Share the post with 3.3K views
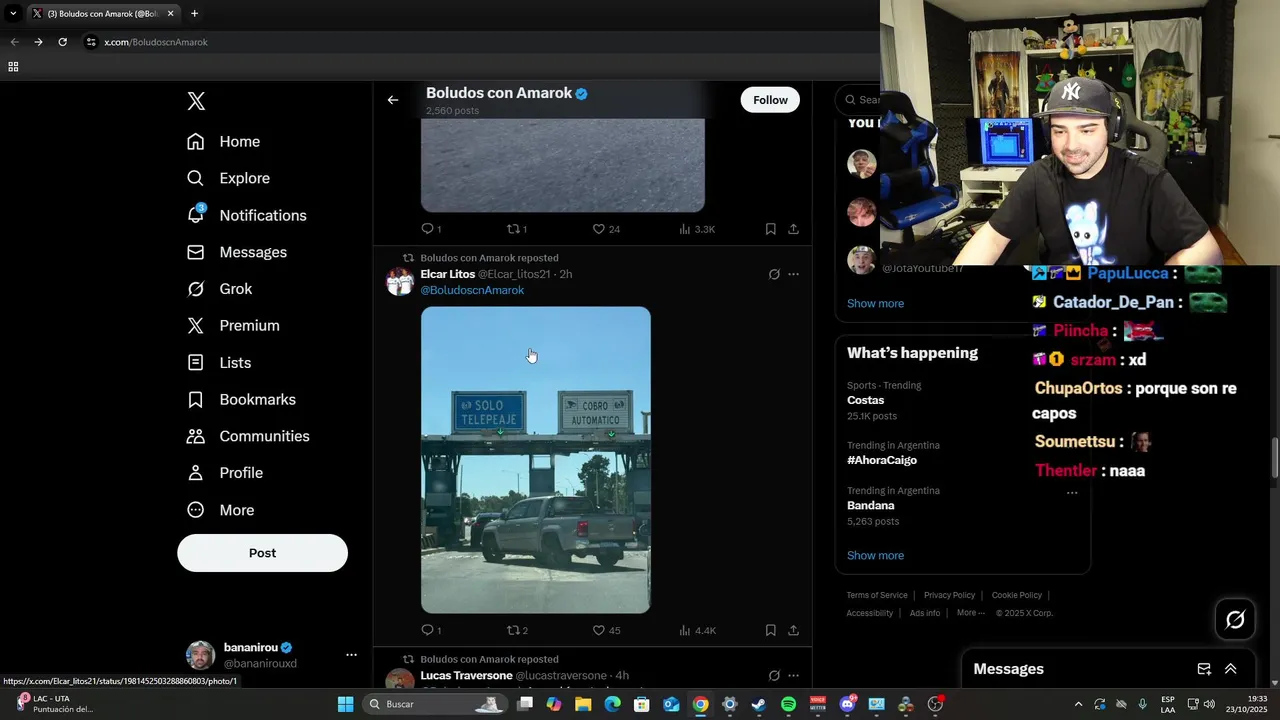Screen dimensions: 1280x720 pos(793,229)
